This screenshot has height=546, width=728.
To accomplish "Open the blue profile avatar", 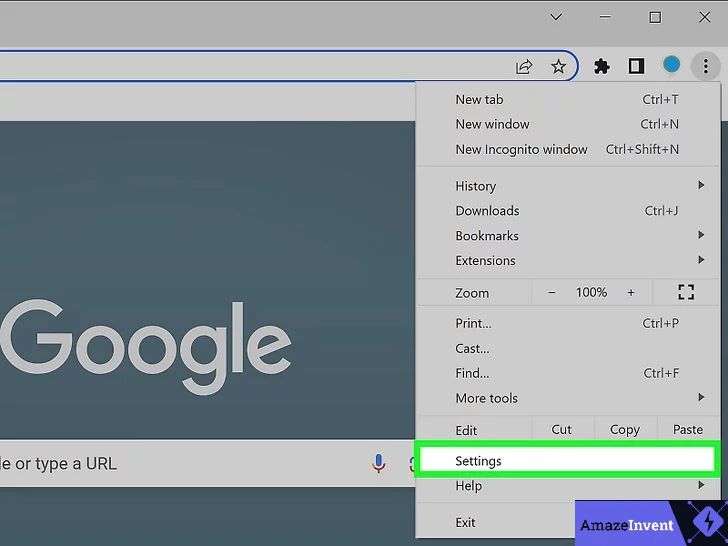I will [671, 65].
